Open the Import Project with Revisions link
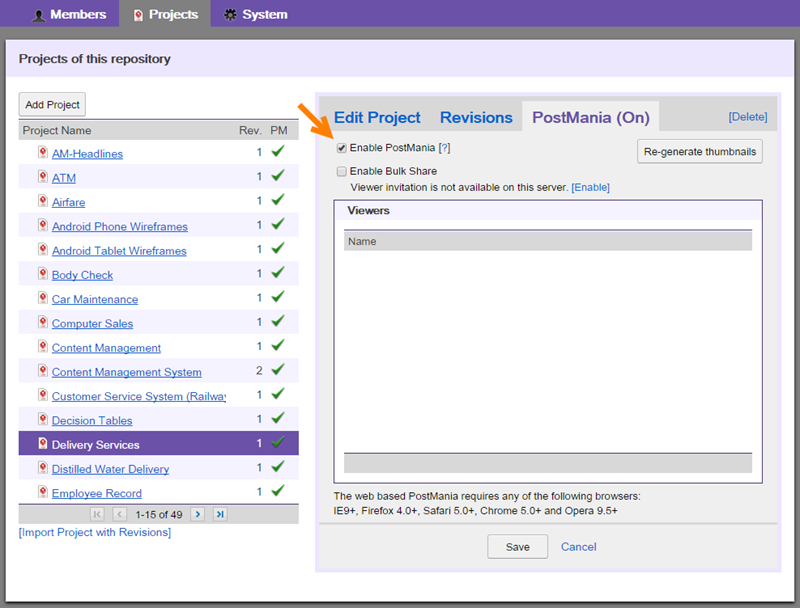Image resolution: width=800 pixels, height=608 pixels. point(95,532)
